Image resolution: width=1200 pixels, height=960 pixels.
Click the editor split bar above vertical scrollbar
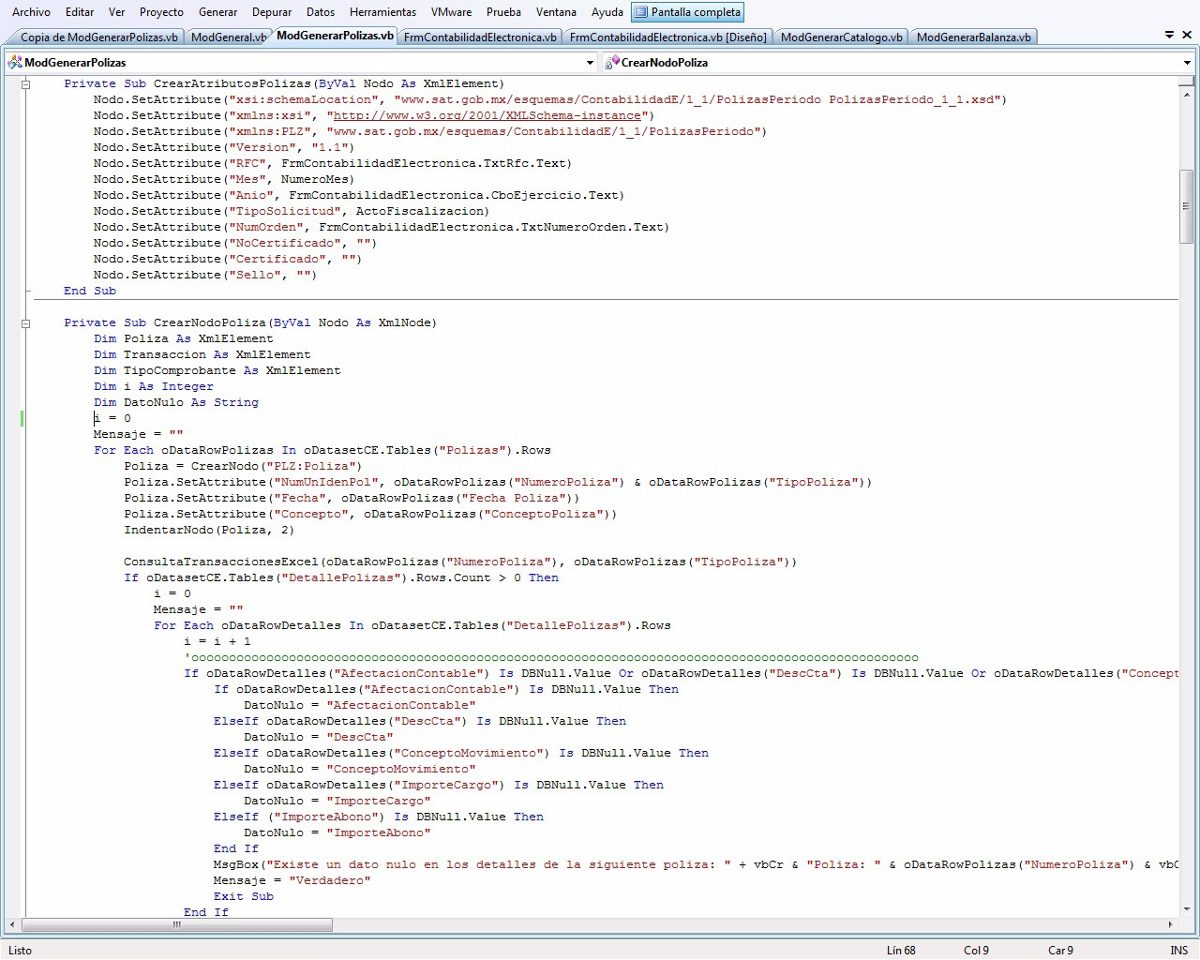[1187, 79]
